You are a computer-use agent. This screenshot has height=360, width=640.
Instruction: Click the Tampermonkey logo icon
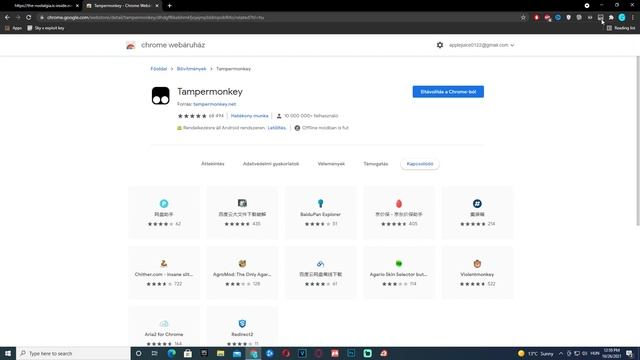click(x=160, y=96)
